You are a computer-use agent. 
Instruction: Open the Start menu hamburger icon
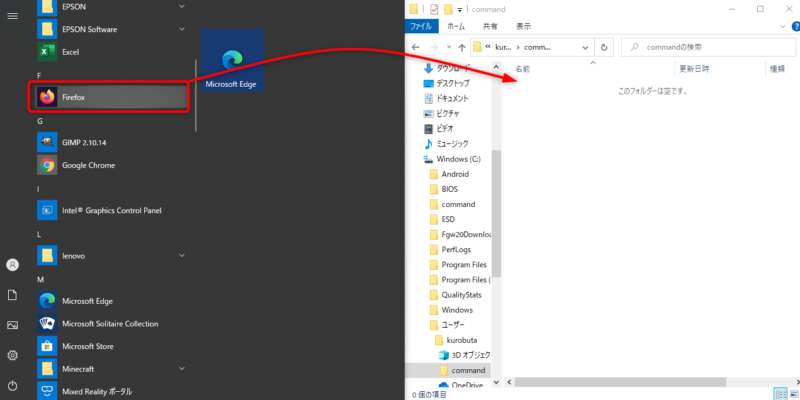coord(12,16)
